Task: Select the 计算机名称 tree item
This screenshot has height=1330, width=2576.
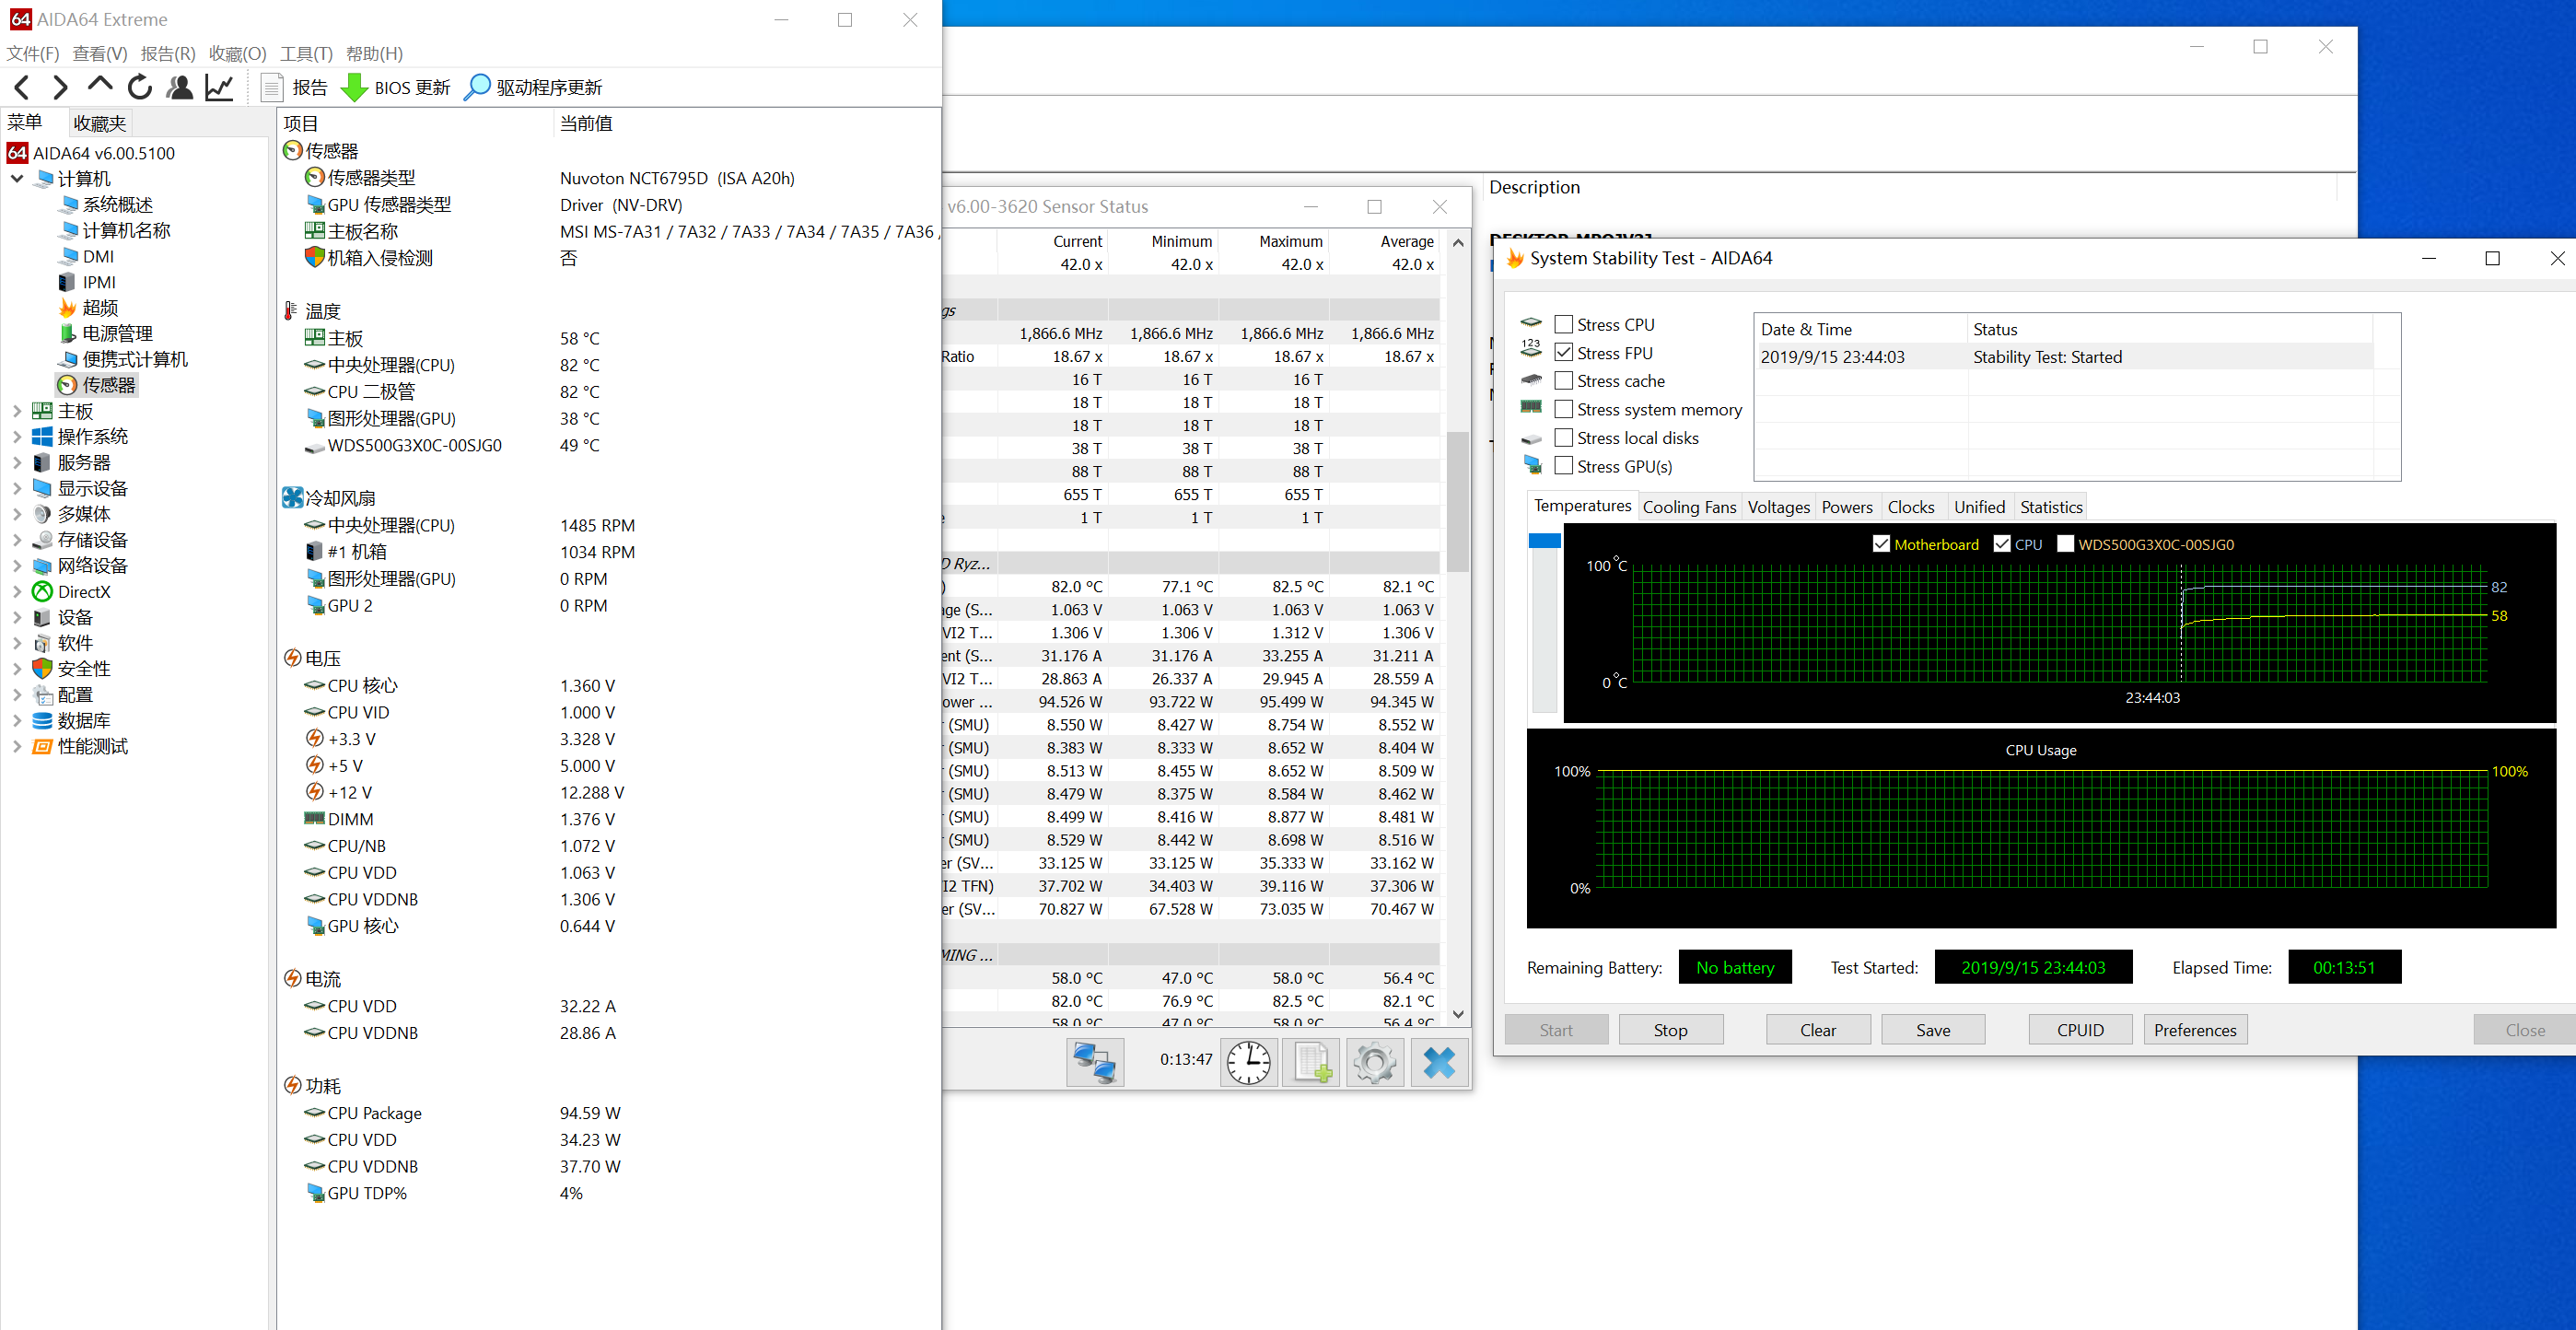Action: (x=115, y=231)
